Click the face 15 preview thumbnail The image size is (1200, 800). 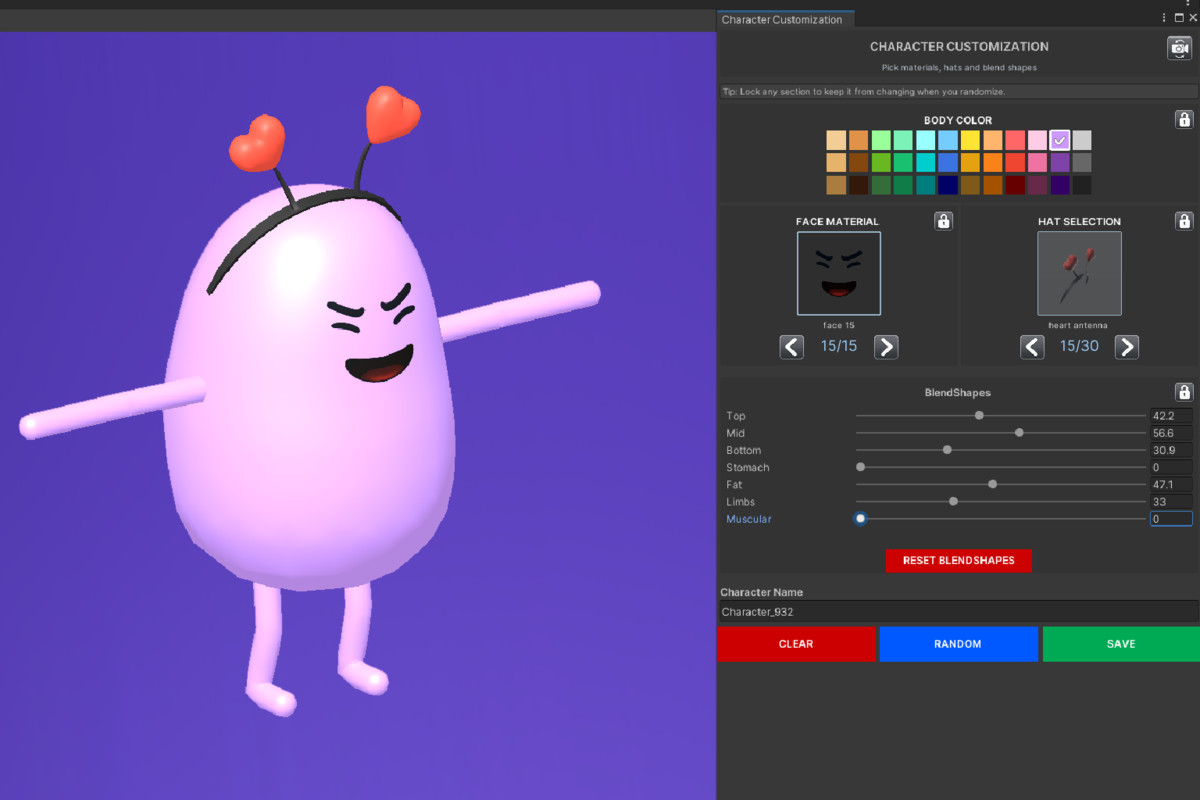[x=839, y=272]
